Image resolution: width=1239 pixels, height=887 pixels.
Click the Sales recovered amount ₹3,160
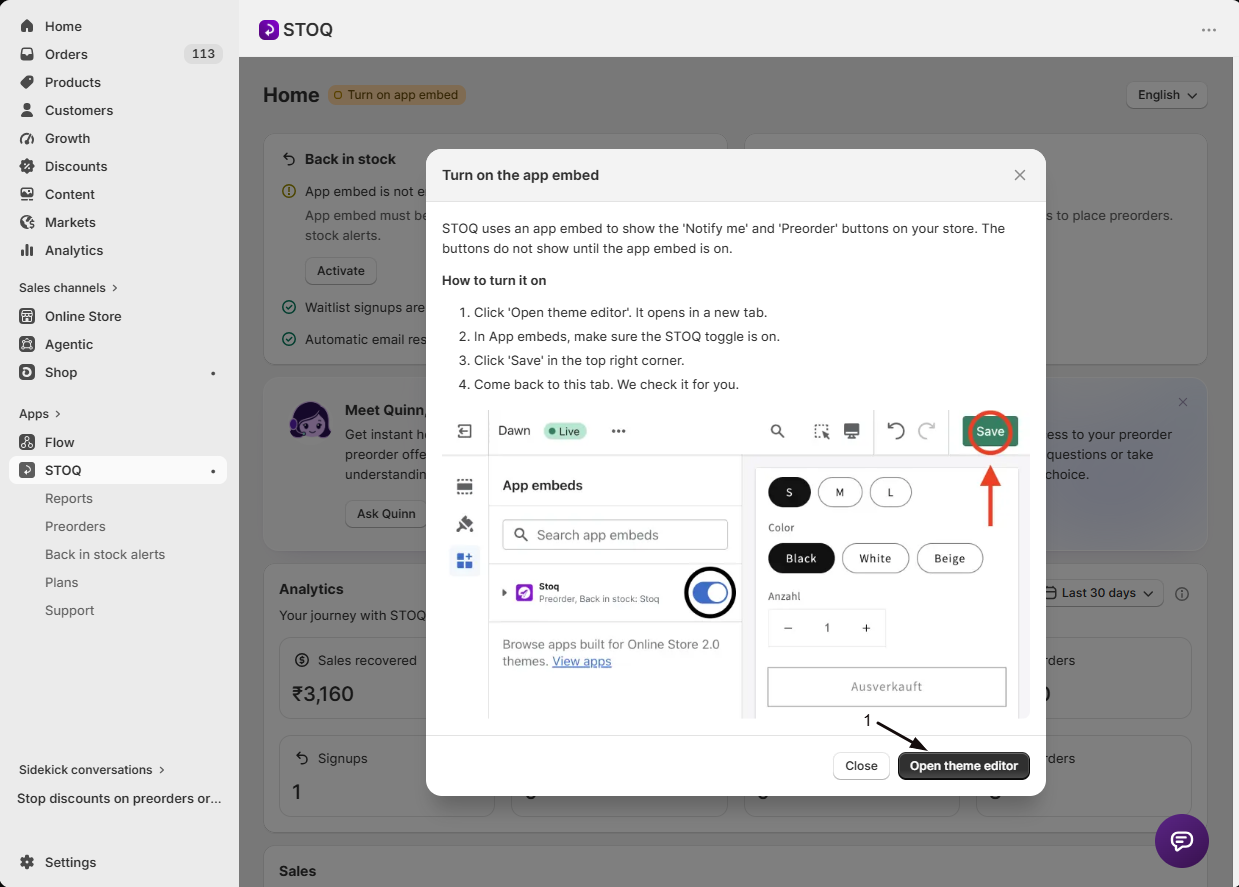click(x=323, y=694)
